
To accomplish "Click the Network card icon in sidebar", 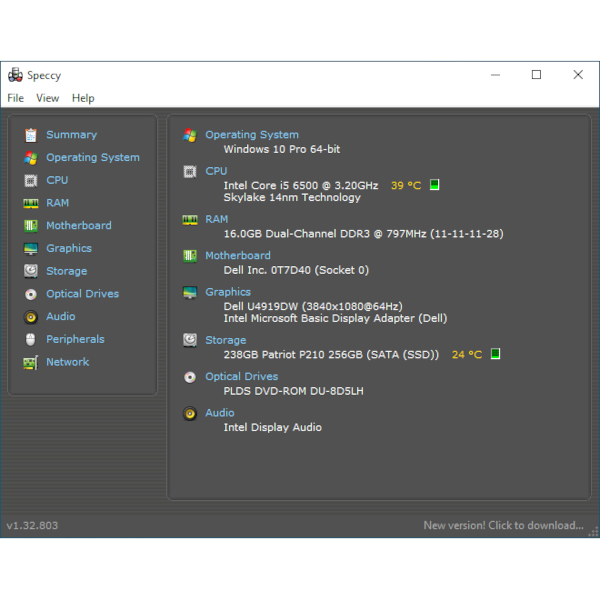I will 31,362.
